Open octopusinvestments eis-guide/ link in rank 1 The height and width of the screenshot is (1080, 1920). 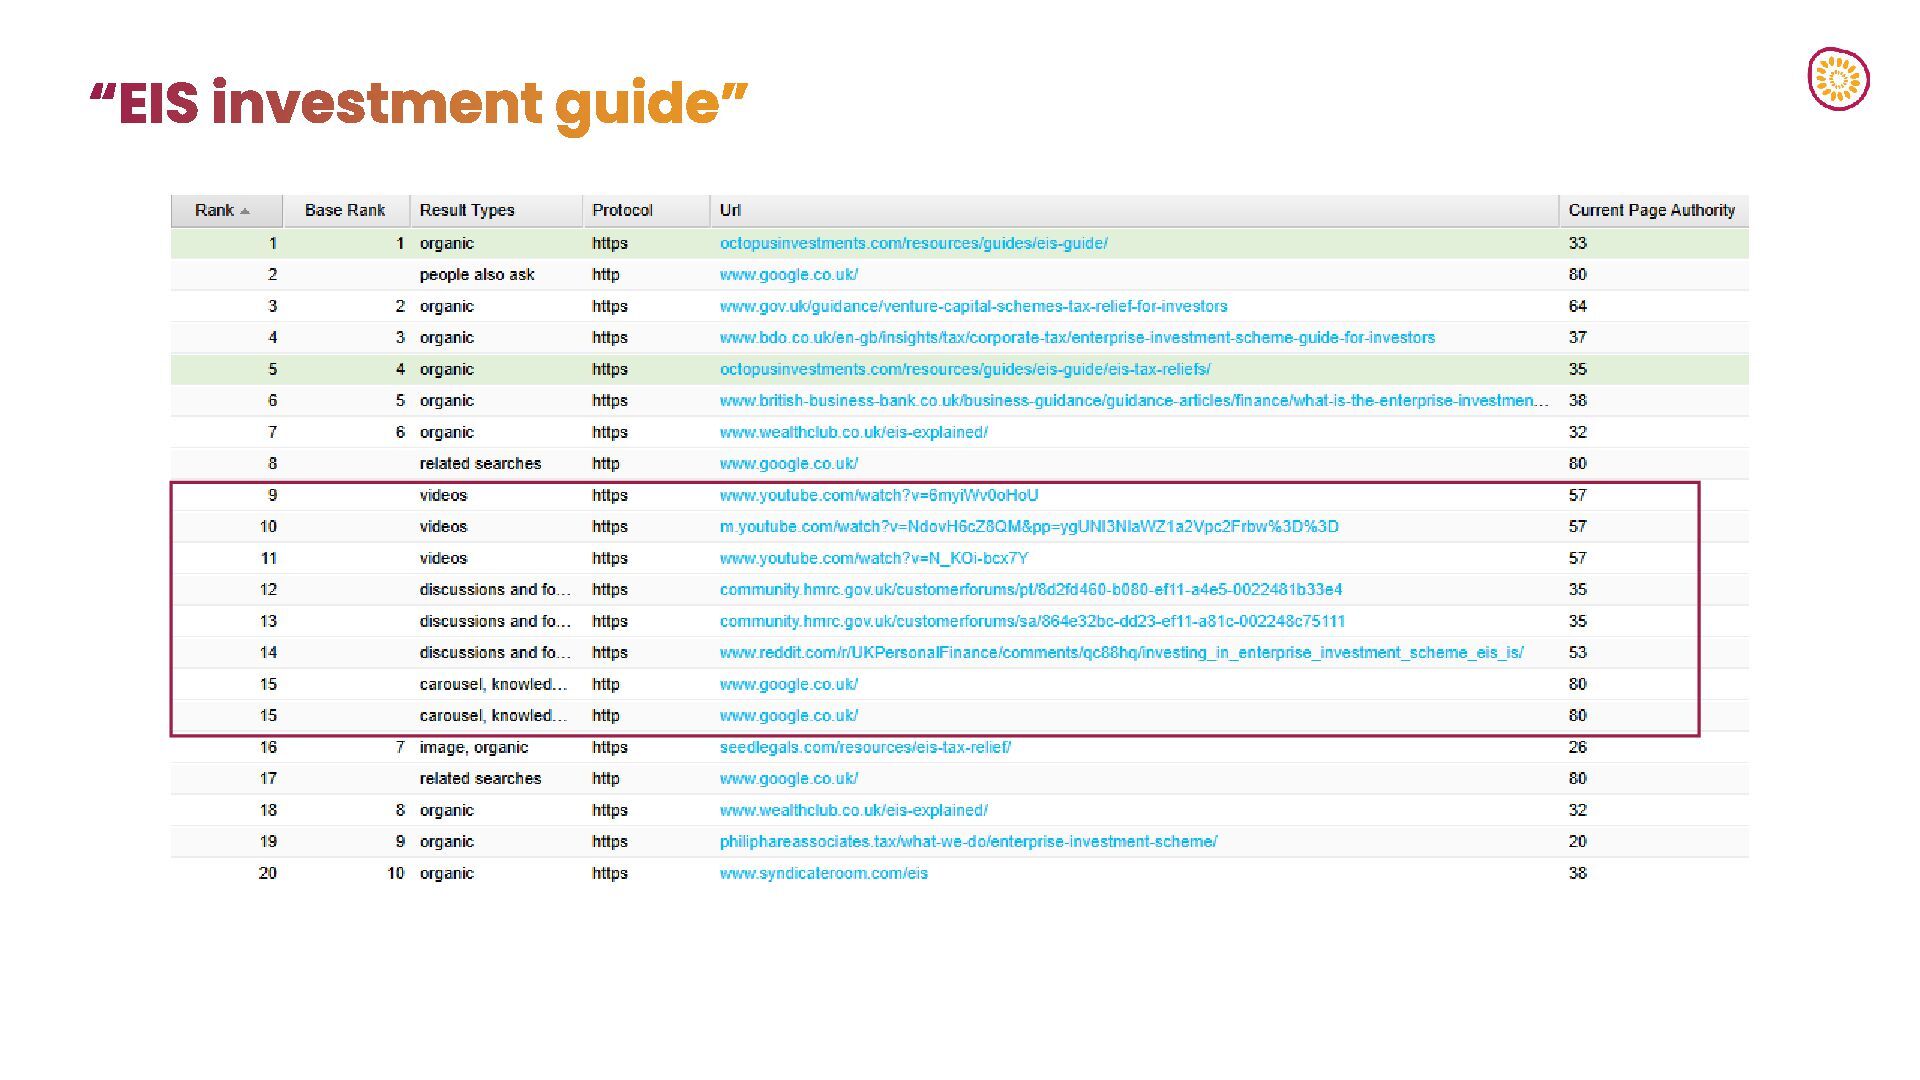pos(913,243)
